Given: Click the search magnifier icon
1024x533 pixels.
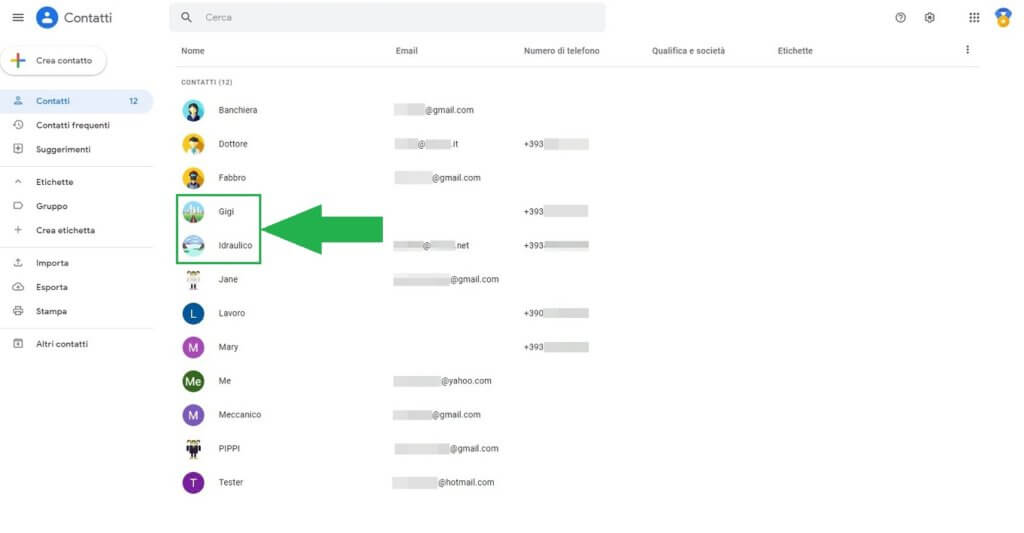Looking at the screenshot, I should (186, 18).
